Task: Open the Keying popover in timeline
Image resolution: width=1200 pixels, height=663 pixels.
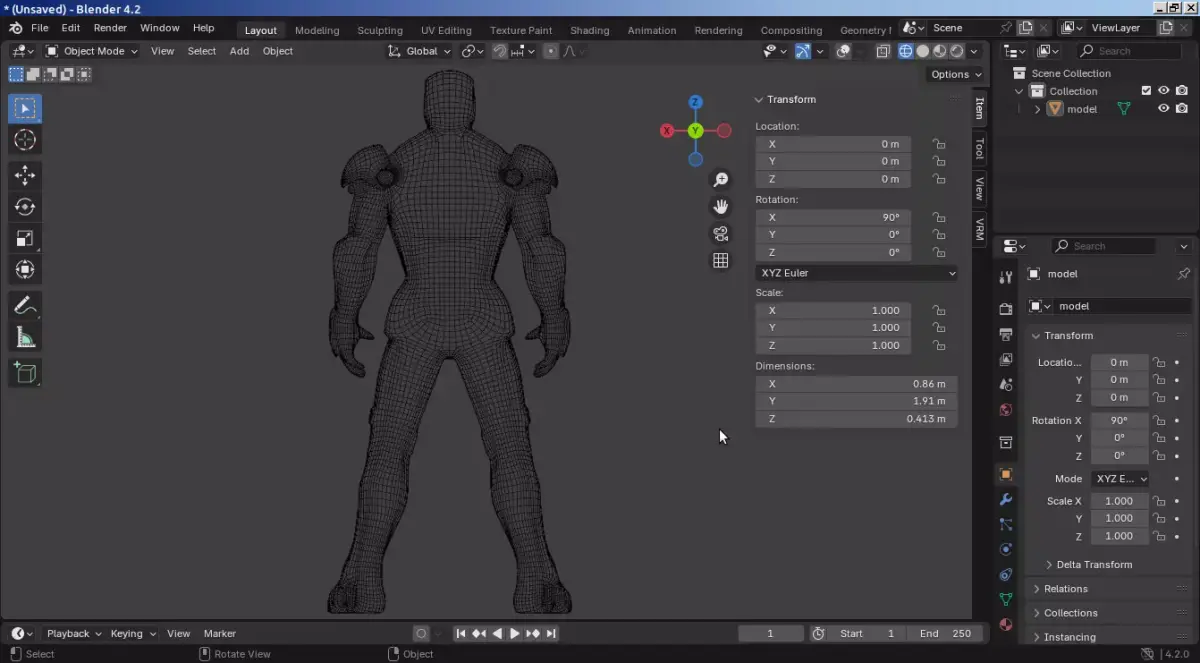Action: (133, 634)
